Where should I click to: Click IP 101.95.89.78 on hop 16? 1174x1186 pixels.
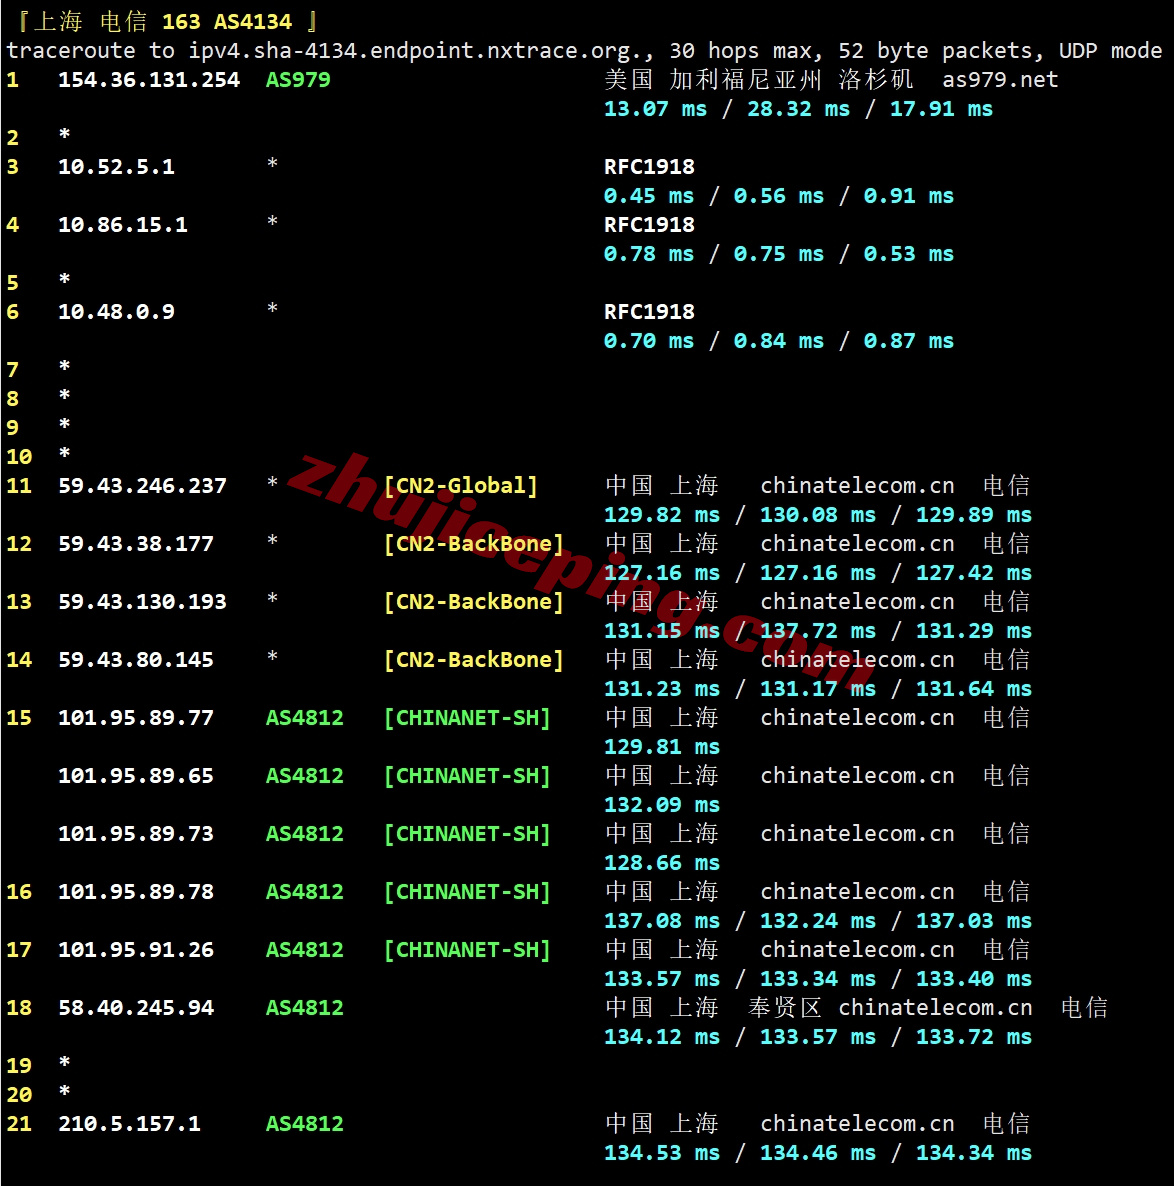tap(136, 892)
